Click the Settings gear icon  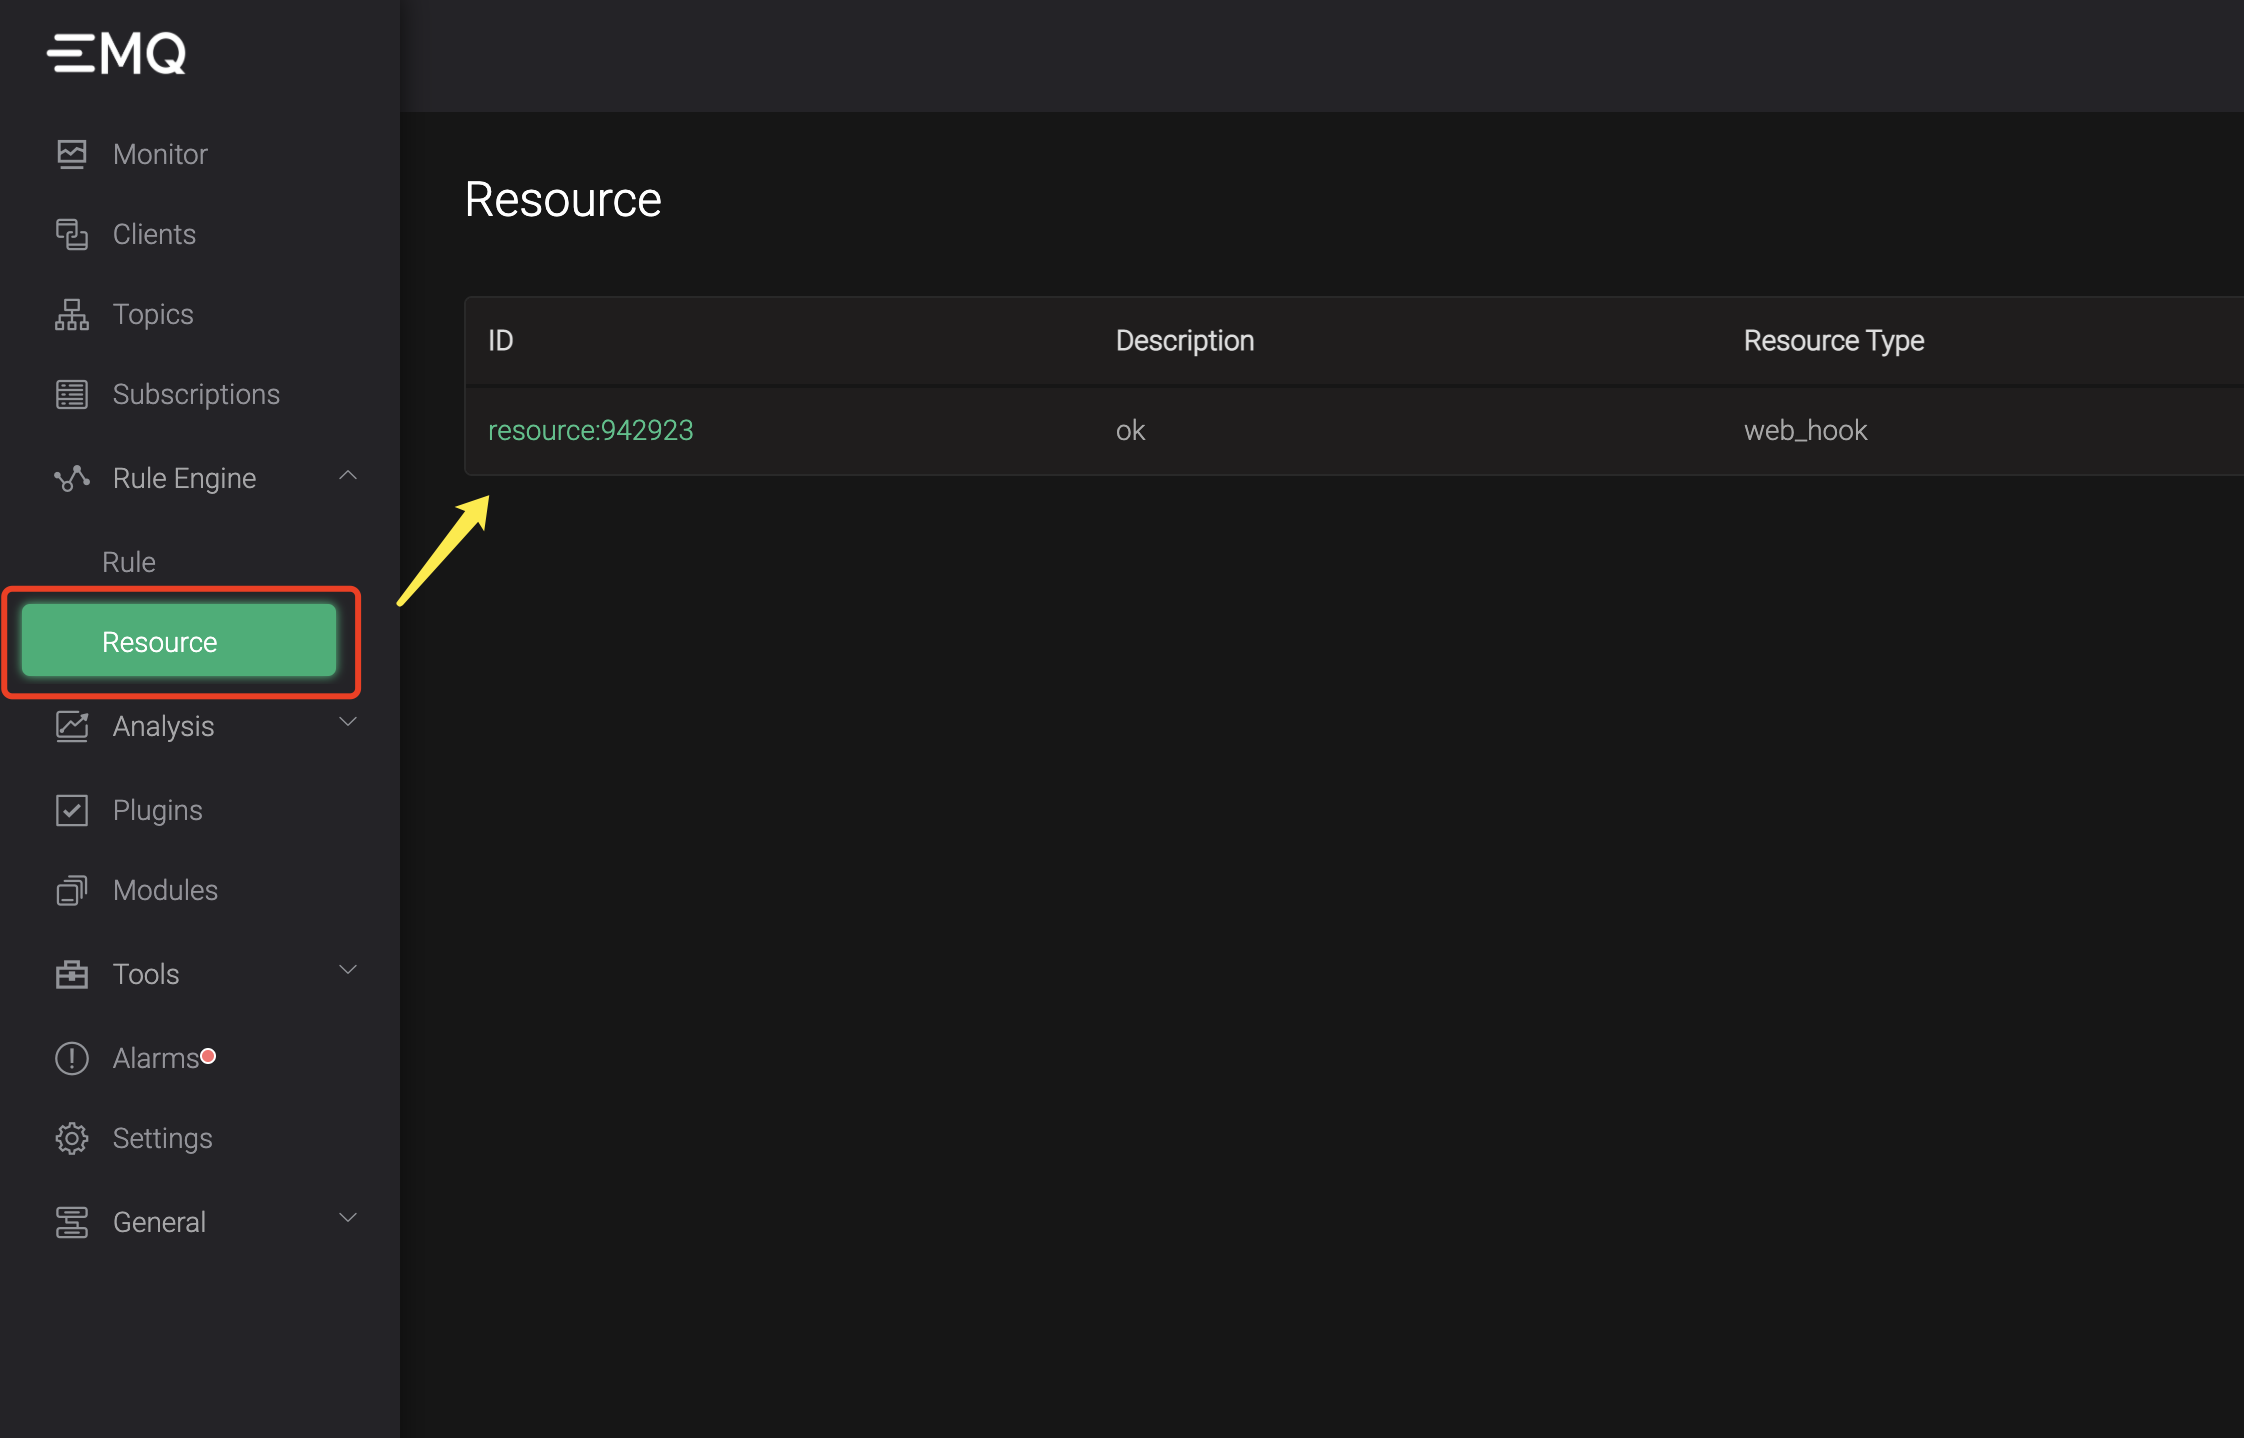tap(72, 1138)
